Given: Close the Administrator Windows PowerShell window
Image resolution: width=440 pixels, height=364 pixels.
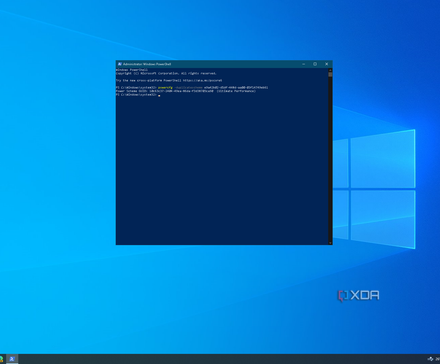Looking at the screenshot, I should coord(327,64).
